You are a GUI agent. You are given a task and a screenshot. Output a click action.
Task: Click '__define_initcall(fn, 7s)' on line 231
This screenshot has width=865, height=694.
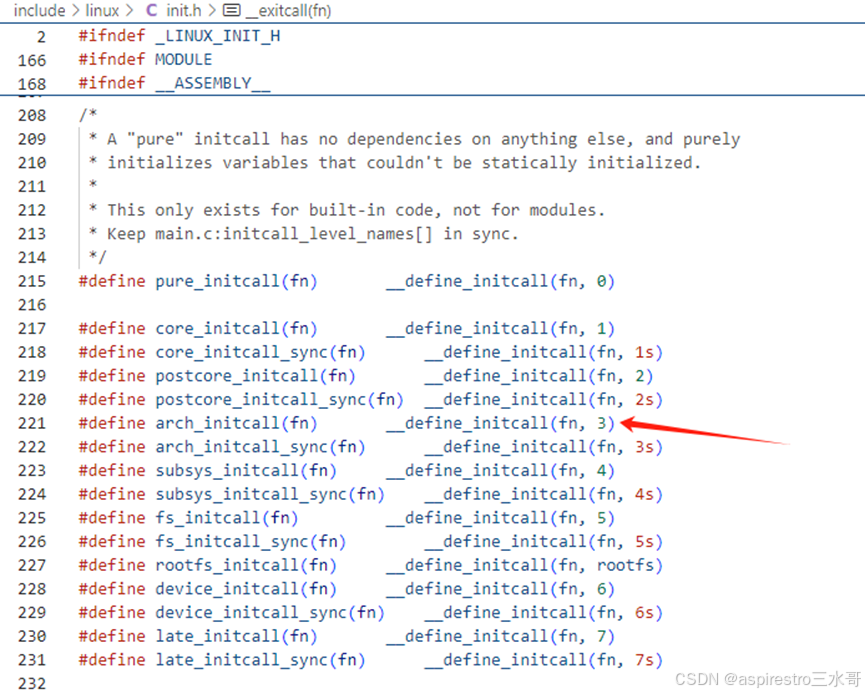tap(543, 661)
